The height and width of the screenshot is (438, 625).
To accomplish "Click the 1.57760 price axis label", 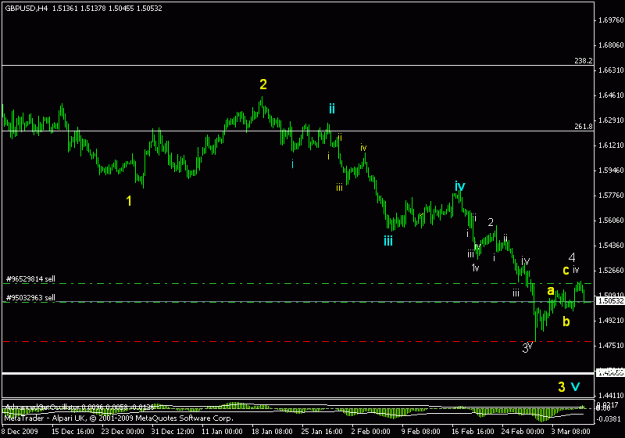I will [x=611, y=195].
